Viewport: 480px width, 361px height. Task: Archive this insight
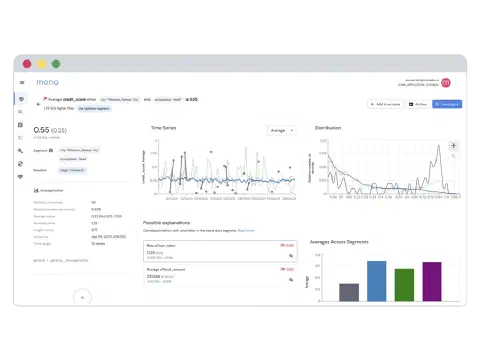pos(418,104)
